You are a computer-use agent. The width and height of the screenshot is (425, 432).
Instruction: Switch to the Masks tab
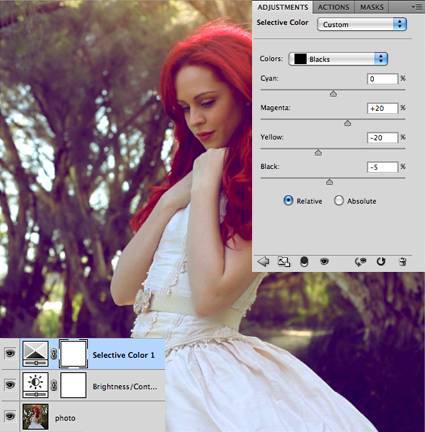(x=372, y=7)
